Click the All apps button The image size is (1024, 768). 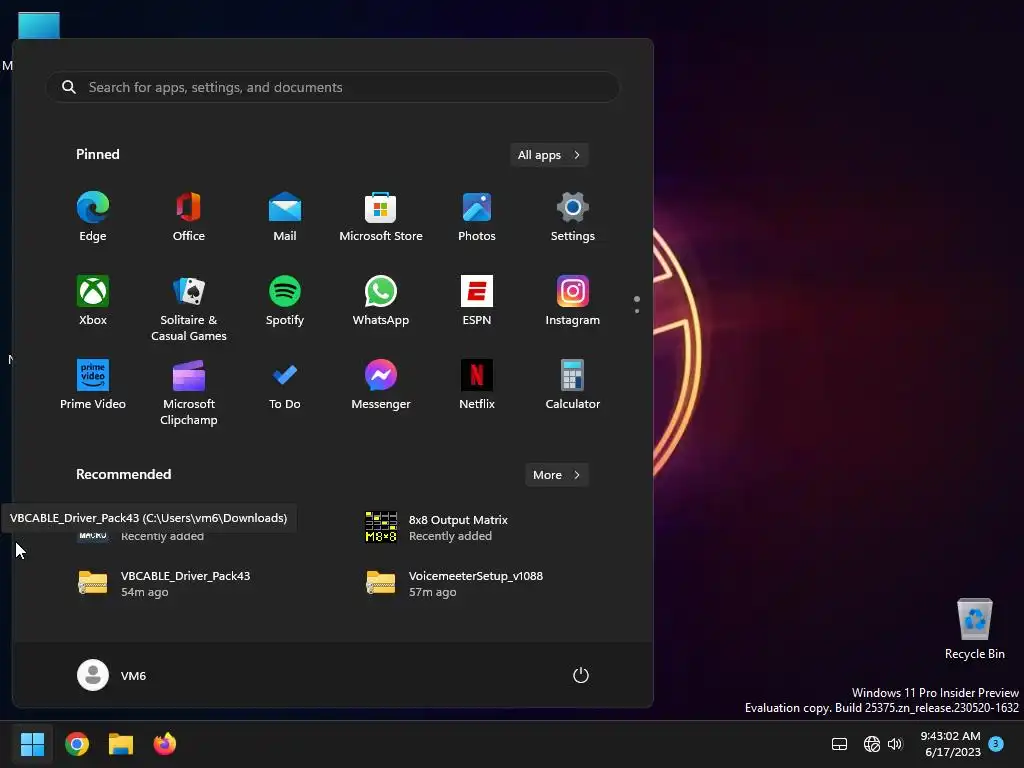549,155
